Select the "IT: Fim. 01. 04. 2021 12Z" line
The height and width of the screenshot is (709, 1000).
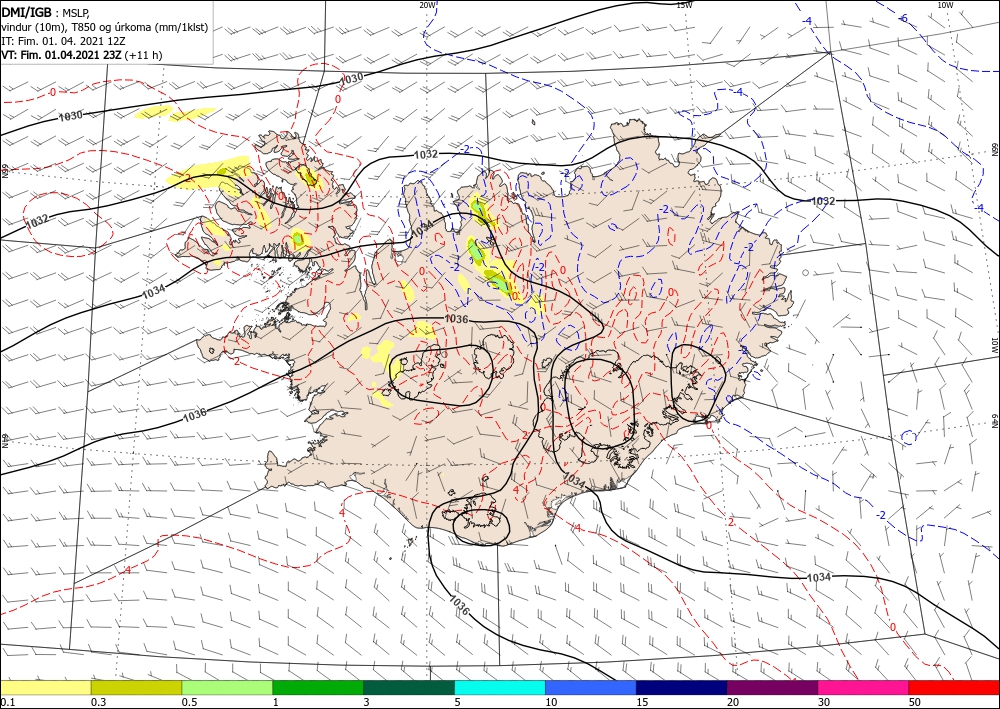tap(63, 41)
